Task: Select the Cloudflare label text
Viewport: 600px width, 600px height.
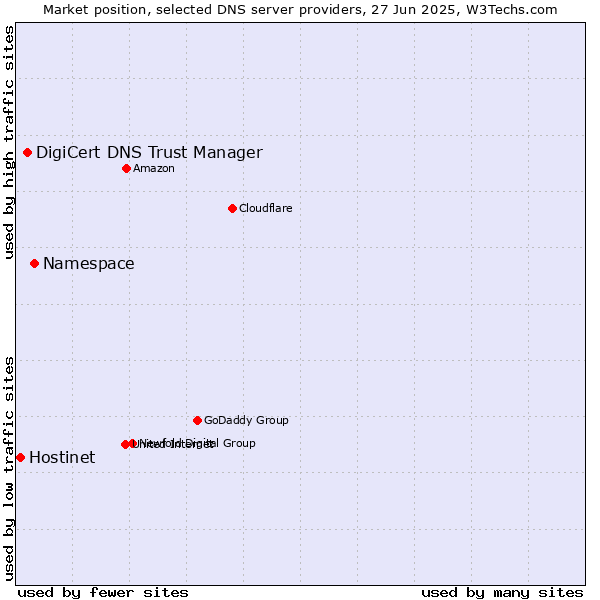Action: point(266,208)
